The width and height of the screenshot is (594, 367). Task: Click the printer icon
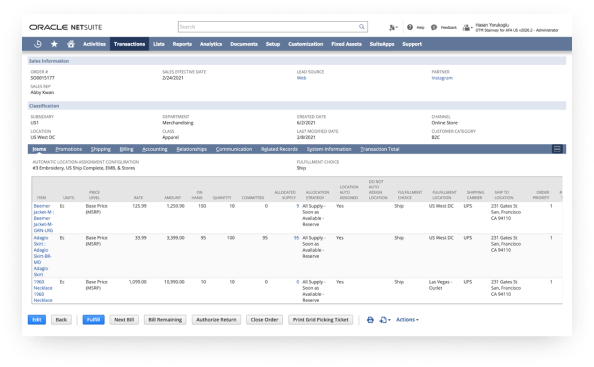[x=370, y=320]
